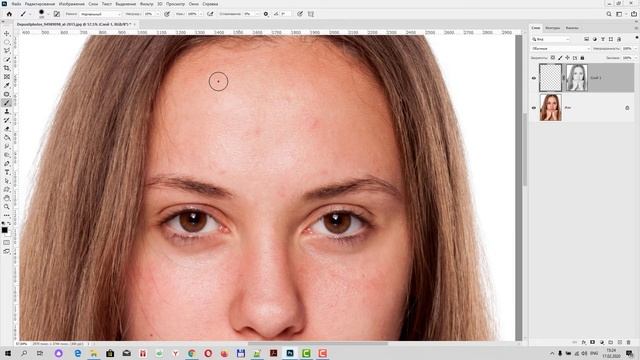Image resolution: width=640 pixels, height=360 pixels.
Task: Open the smoothing options gear
Action: (x=266, y=14)
